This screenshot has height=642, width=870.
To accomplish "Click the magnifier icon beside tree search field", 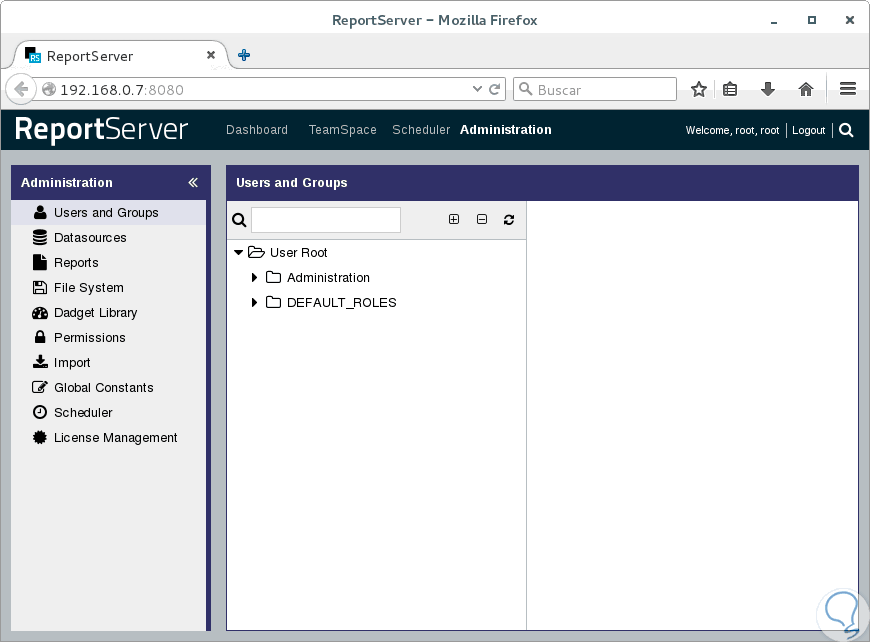I will tap(239, 220).
